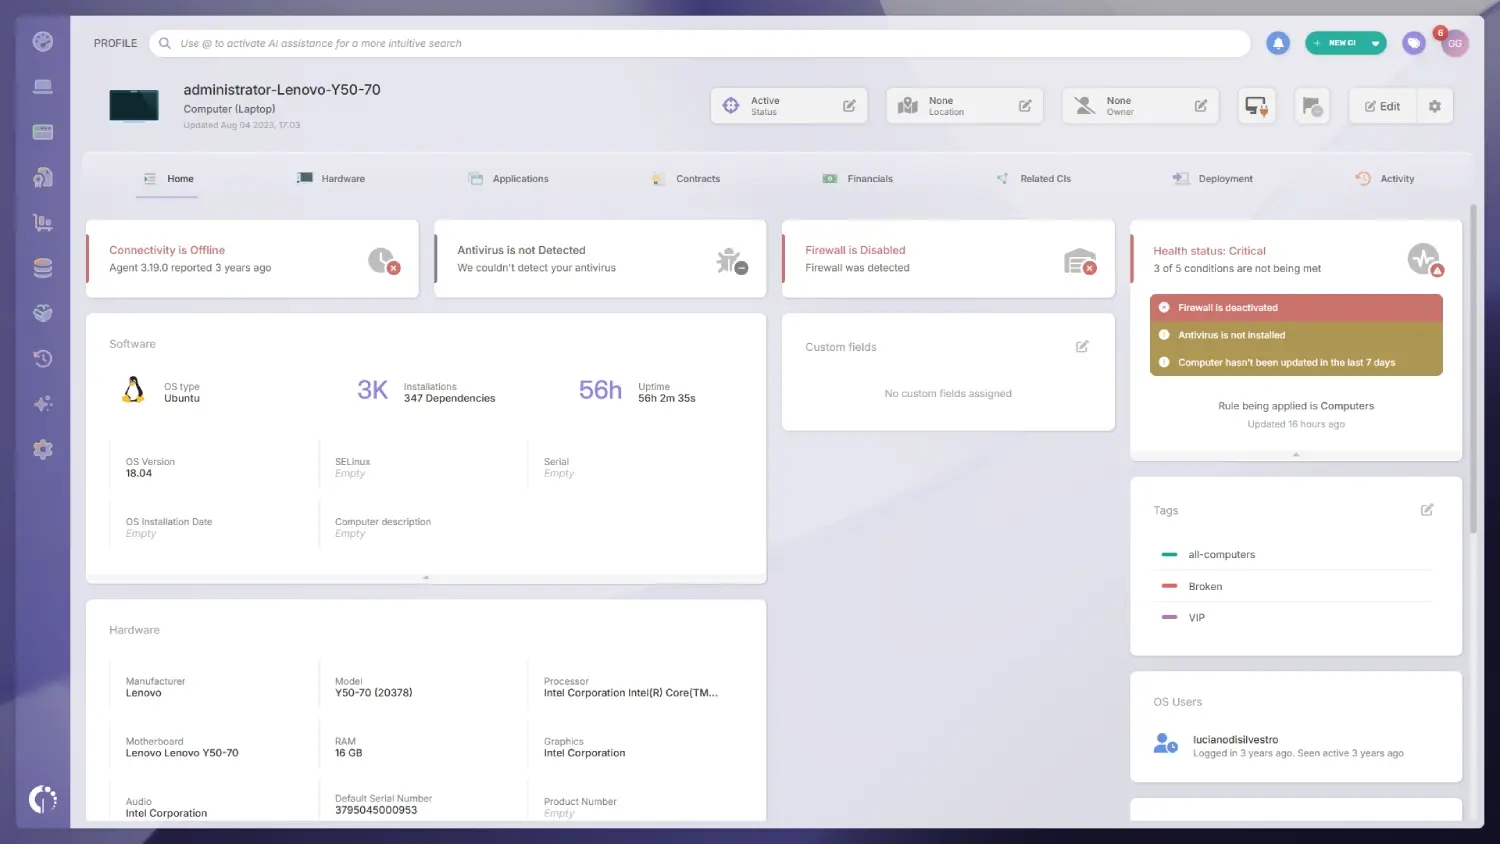Open the notifications bell

1278,43
